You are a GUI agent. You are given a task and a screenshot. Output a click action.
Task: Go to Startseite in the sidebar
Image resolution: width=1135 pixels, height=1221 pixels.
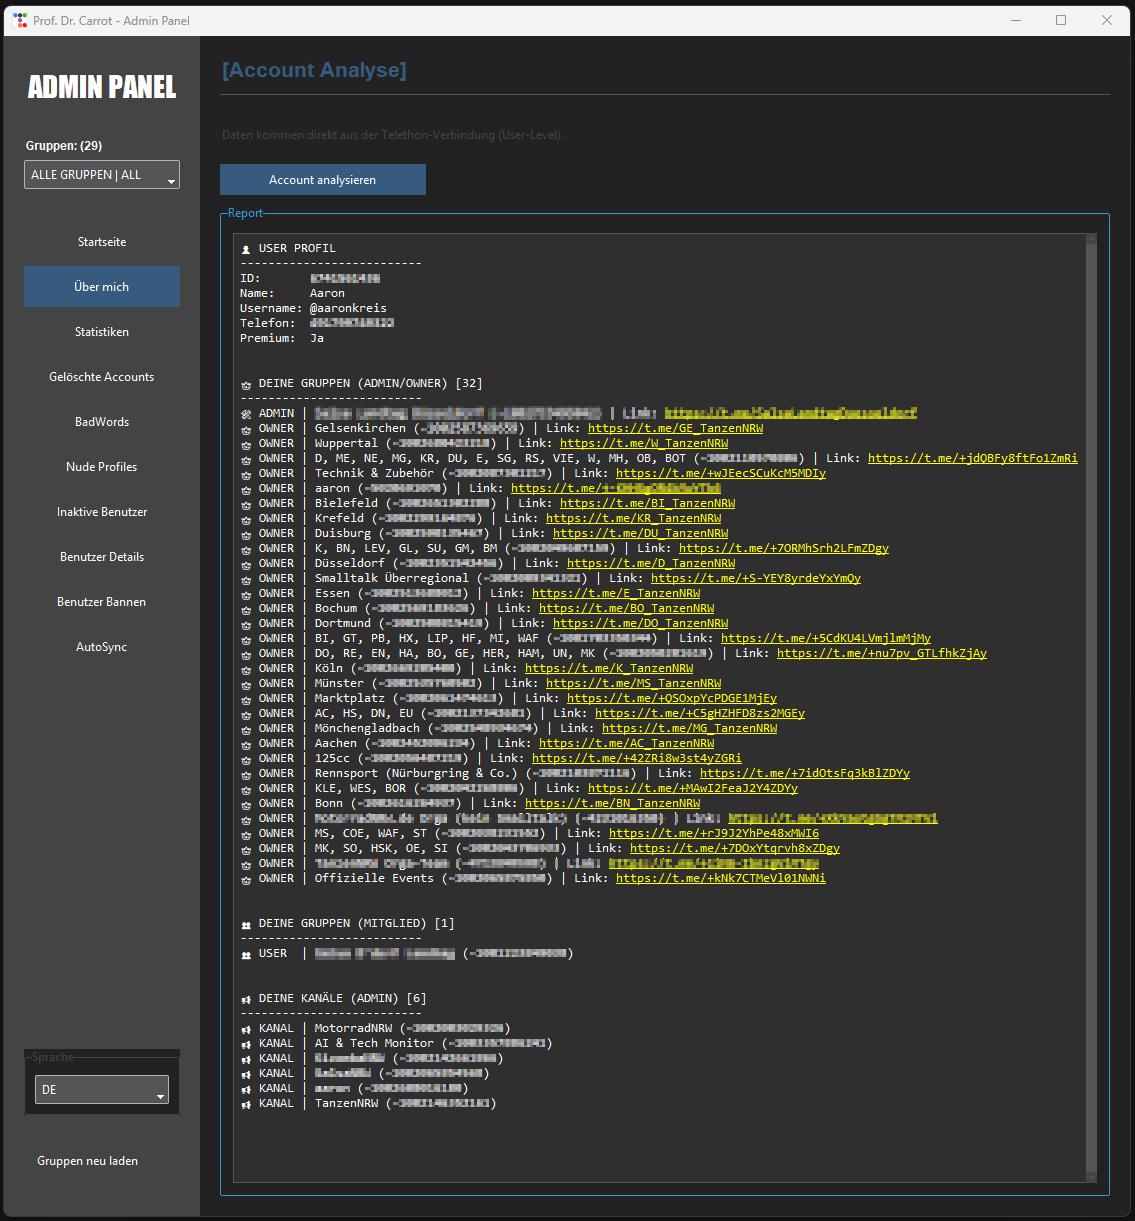pyautogui.click(x=102, y=242)
